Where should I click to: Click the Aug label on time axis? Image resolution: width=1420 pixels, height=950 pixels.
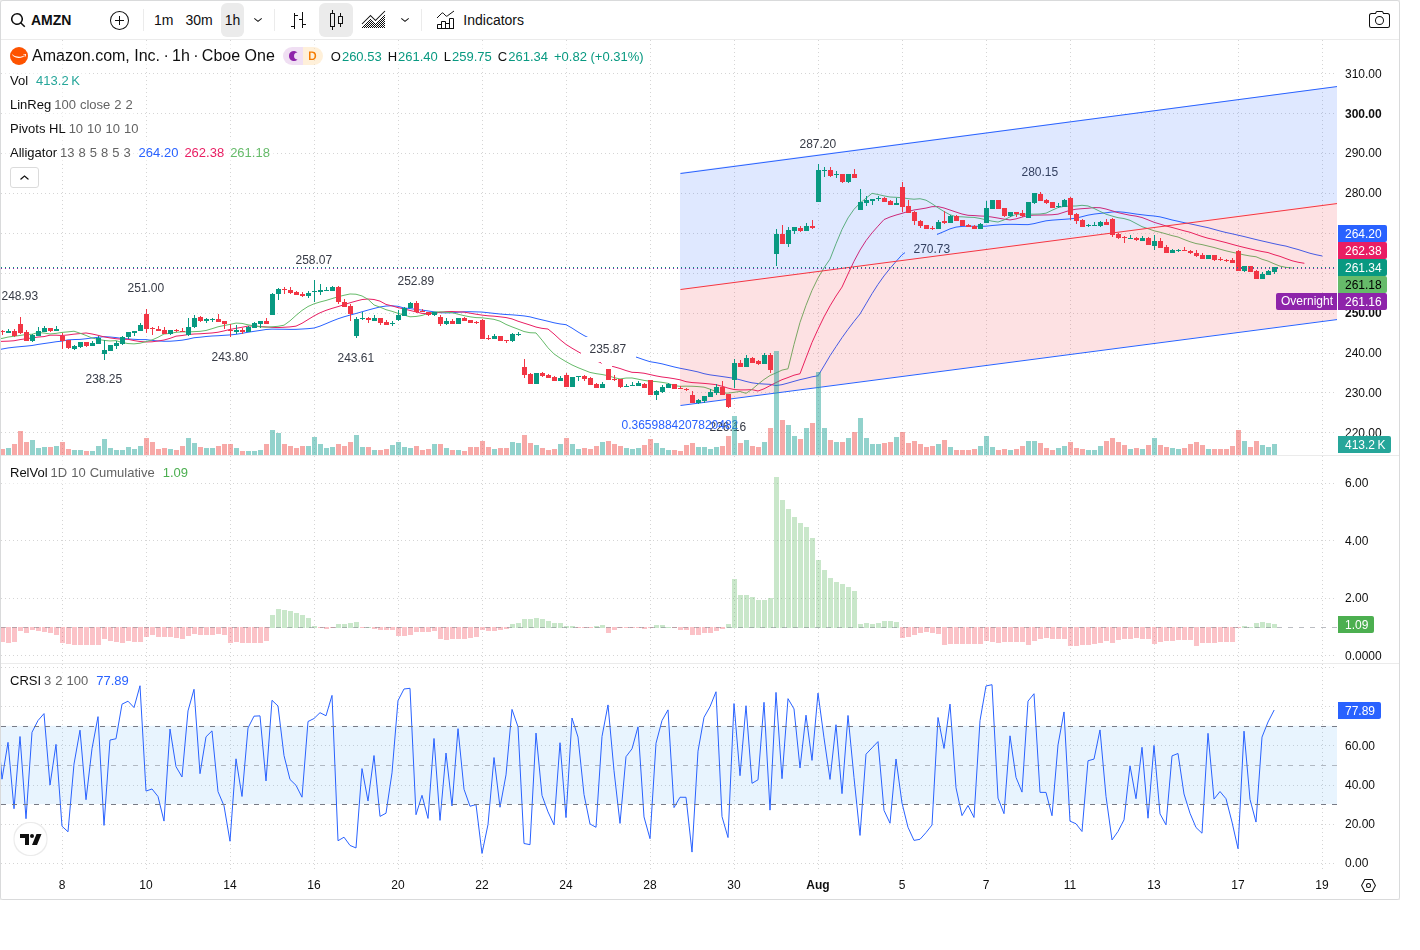(x=818, y=885)
